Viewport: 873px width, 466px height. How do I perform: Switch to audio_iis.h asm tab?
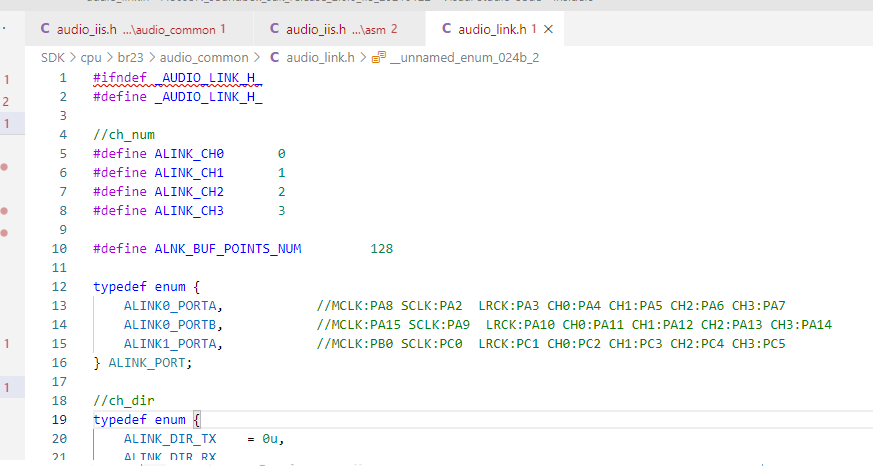click(340, 29)
